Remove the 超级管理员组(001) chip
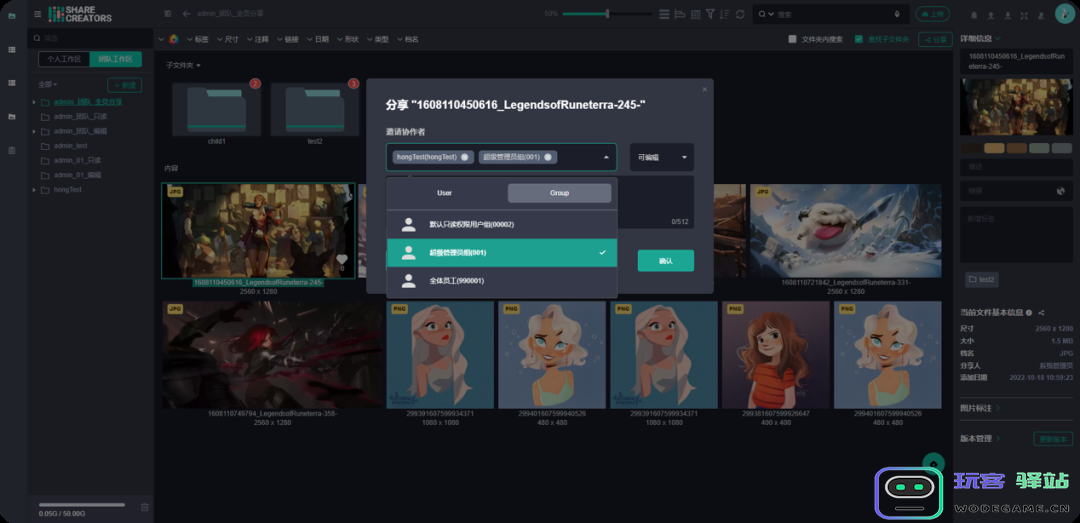1080x523 pixels. (x=548, y=157)
